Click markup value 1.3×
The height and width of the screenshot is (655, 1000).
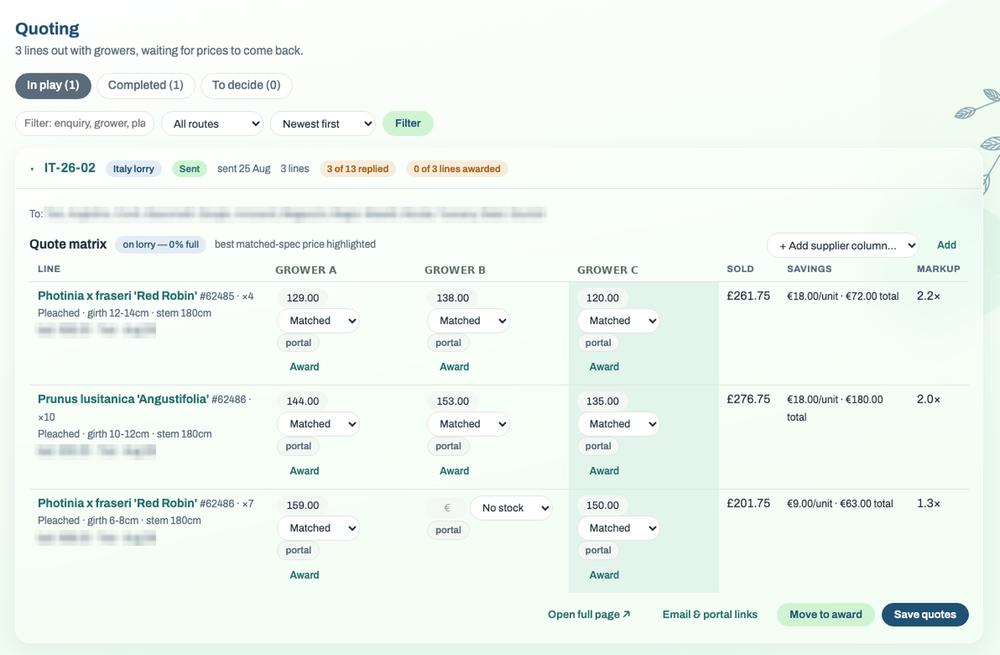[929, 503]
